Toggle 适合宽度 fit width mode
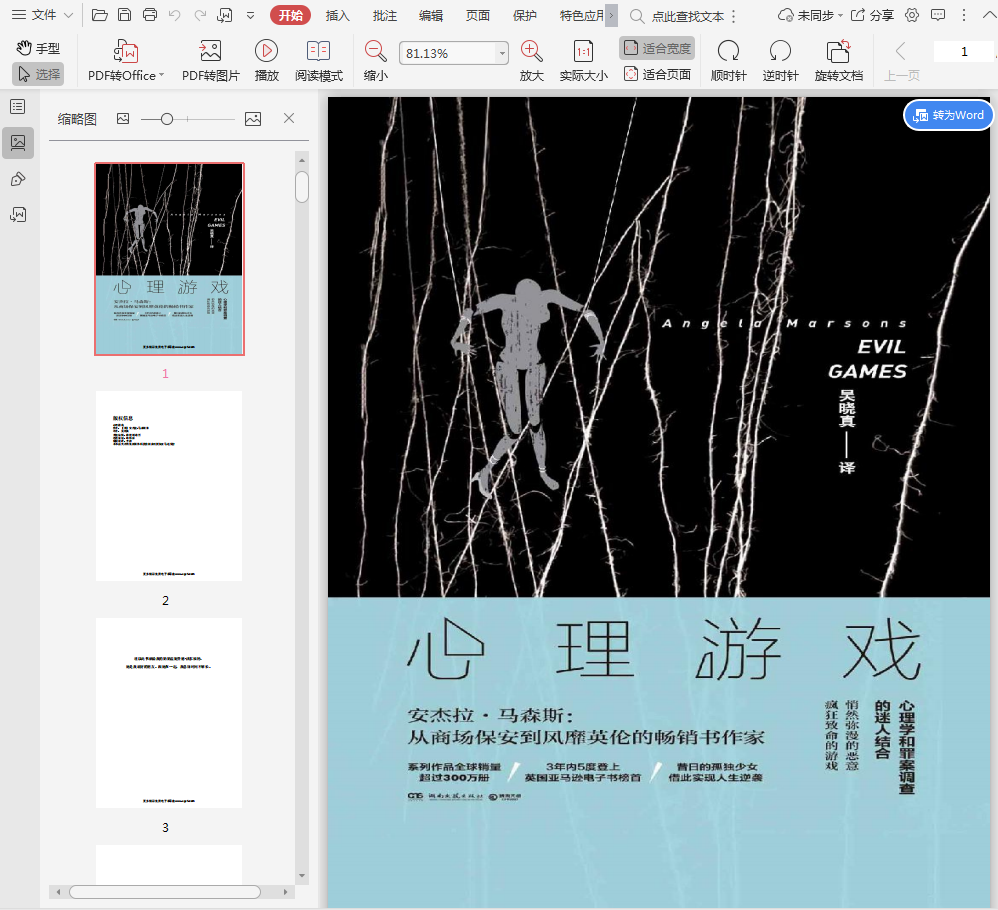The image size is (998, 910). pos(657,48)
